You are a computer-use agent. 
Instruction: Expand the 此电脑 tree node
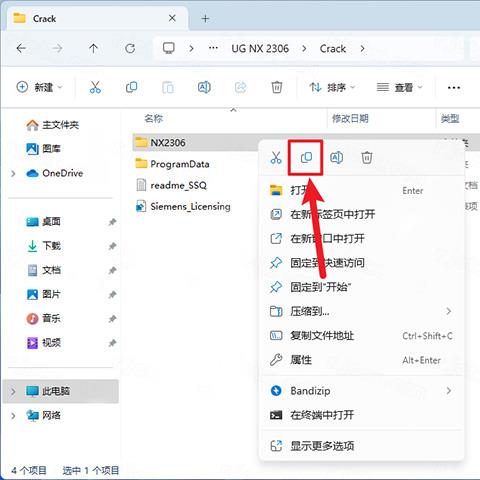click(x=13, y=391)
